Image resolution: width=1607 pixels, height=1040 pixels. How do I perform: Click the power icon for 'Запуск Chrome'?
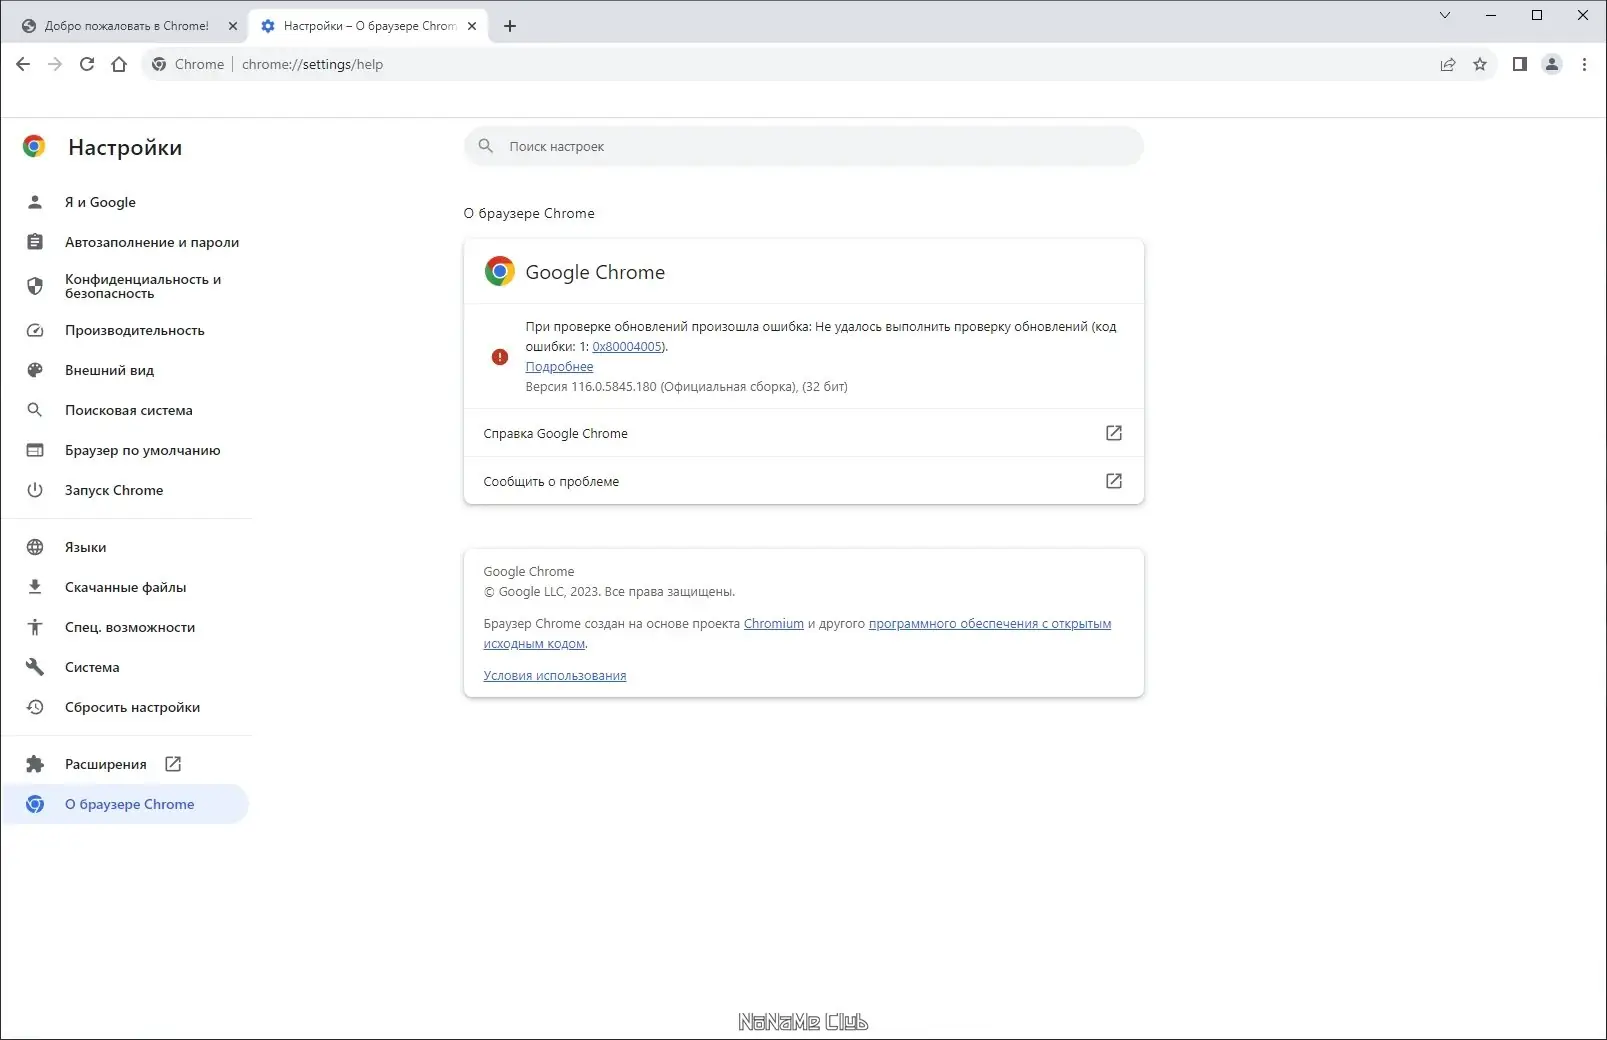click(35, 490)
